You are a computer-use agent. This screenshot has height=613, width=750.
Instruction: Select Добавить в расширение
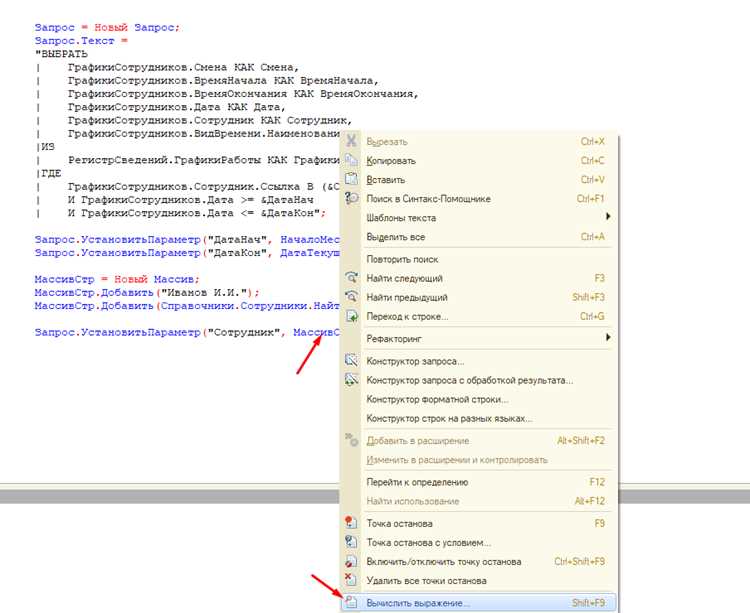[x=478, y=441]
